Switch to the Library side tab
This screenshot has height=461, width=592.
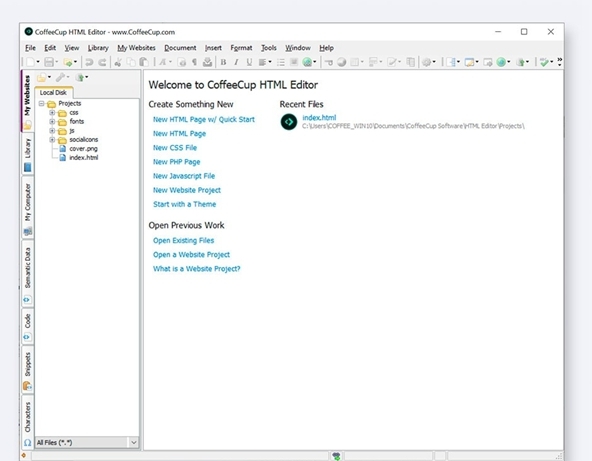(x=28, y=155)
